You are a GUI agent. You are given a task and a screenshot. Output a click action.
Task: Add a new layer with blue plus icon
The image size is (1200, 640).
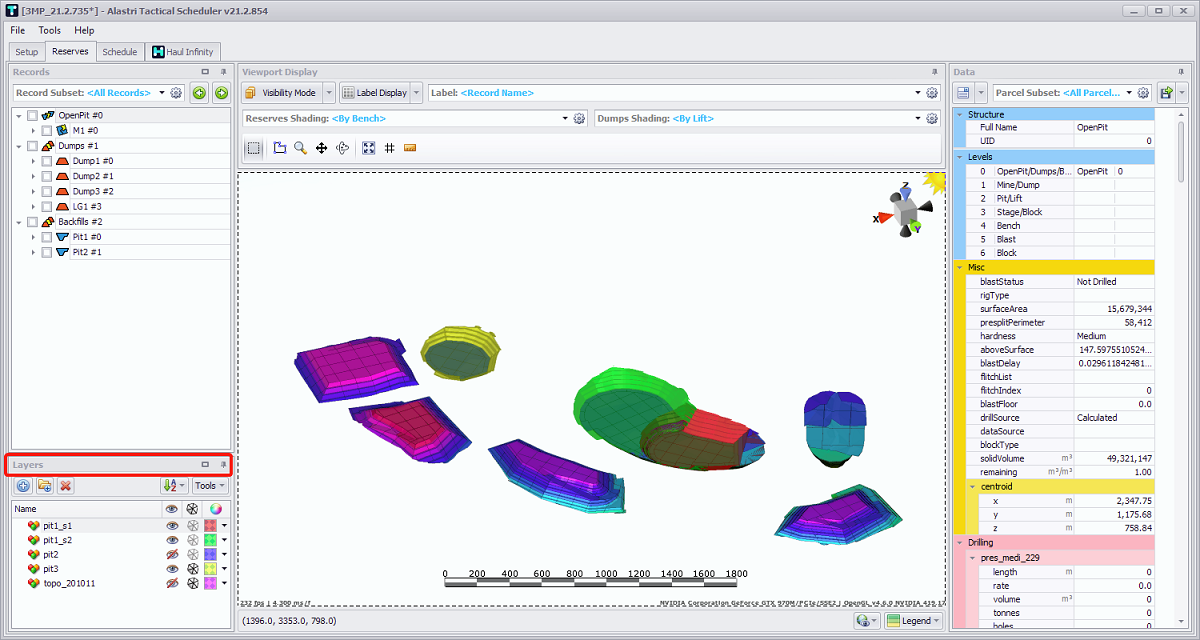coord(23,486)
